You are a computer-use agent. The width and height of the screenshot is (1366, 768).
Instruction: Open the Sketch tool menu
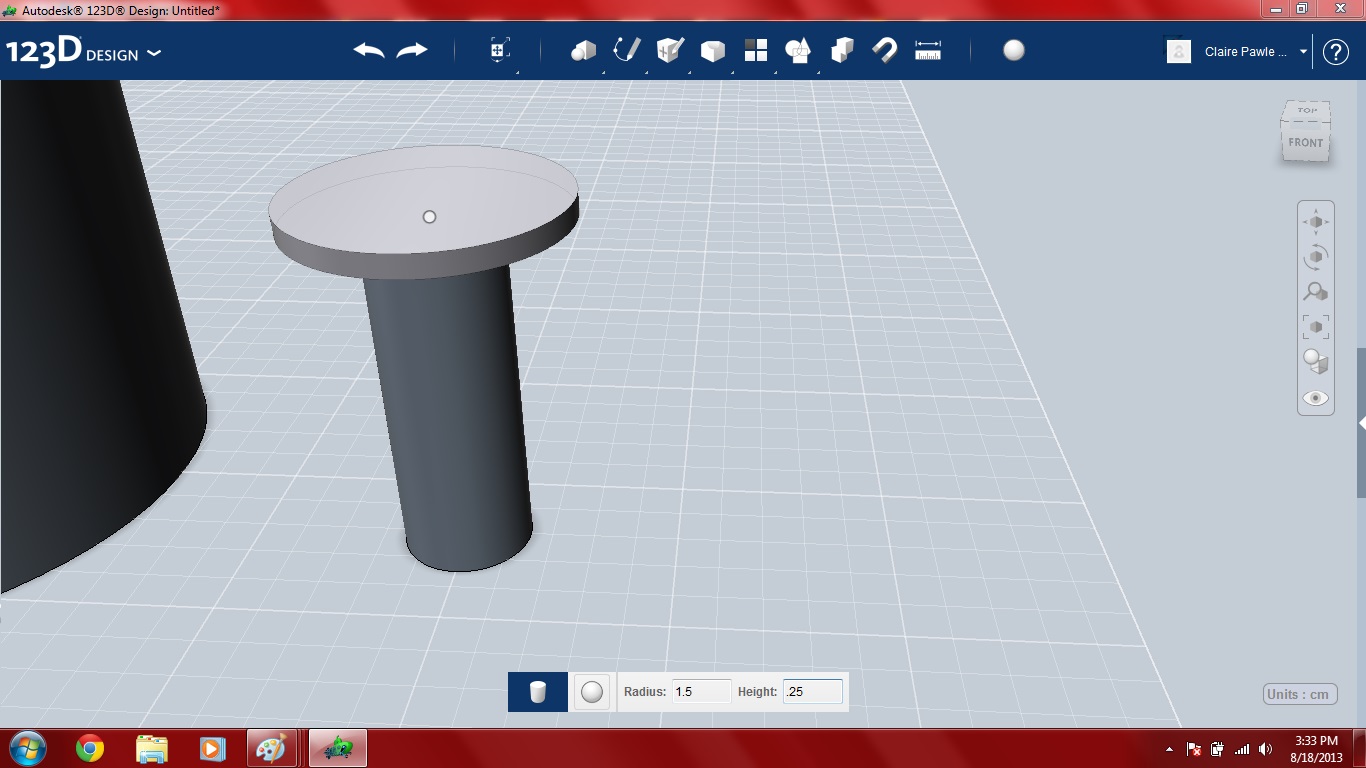tap(627, 50)
